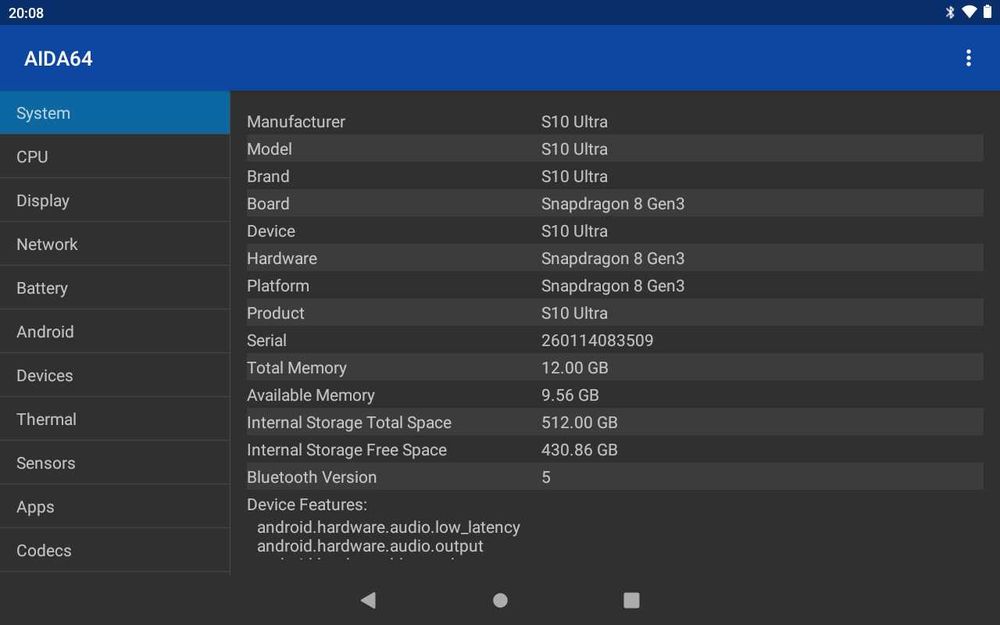Image resolution: width=1000 pixels, height=625 pixels.
Task: Open the Android section
Action: pyautogui.click(x=115, y=332)
